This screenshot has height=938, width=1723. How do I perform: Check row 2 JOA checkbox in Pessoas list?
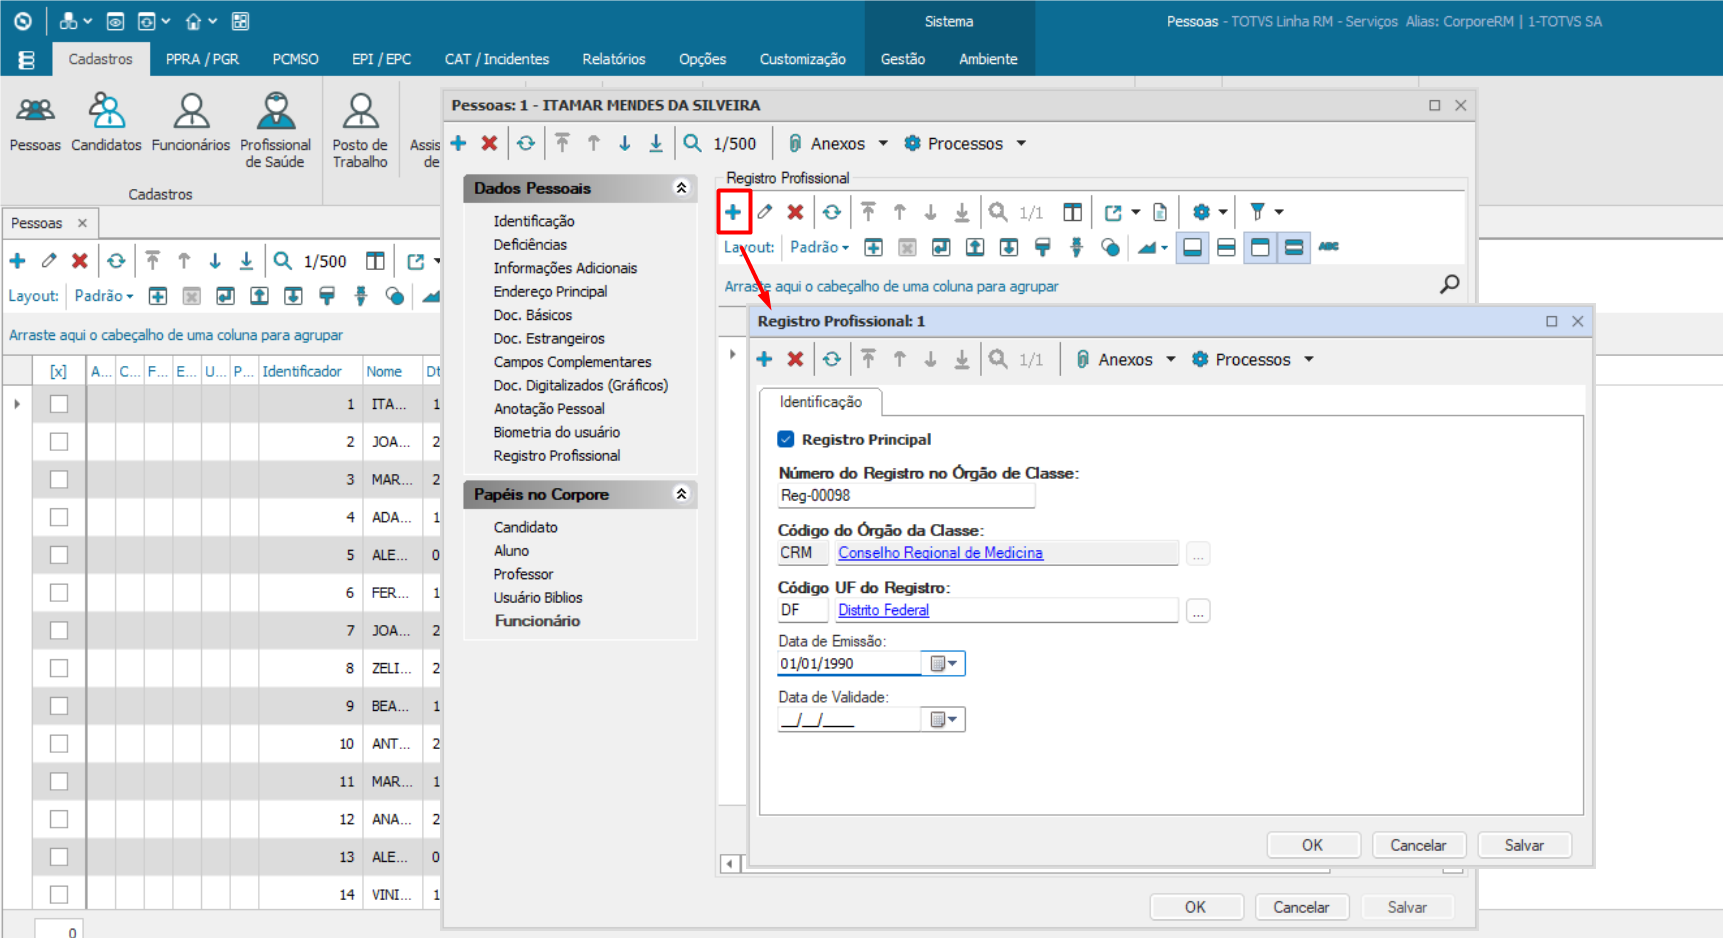click(x=59, y=442)
